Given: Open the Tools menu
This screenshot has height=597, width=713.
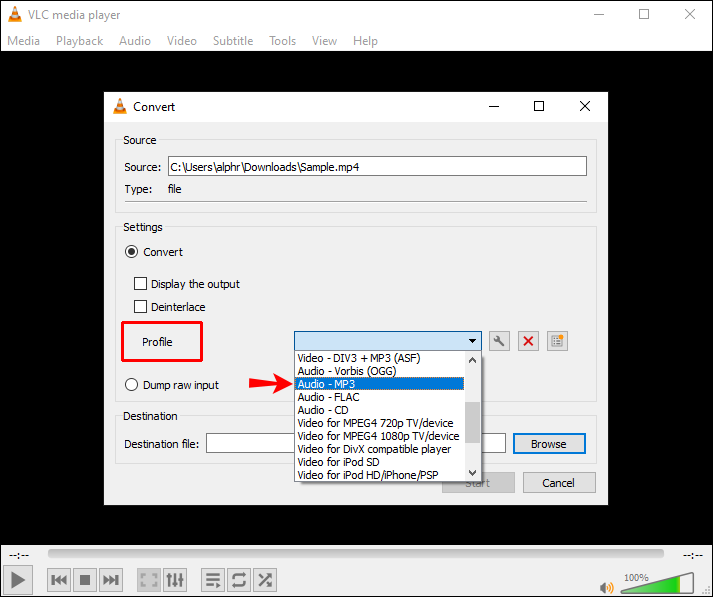Looking at the screenshot, I should pos(282,41).
